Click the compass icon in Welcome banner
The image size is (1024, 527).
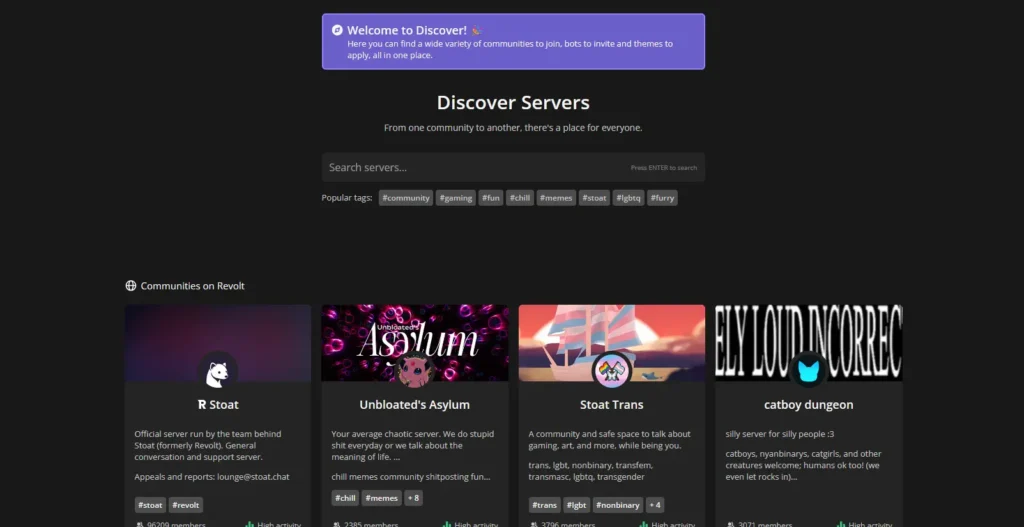pyautogui.click(x=337, y=30)
